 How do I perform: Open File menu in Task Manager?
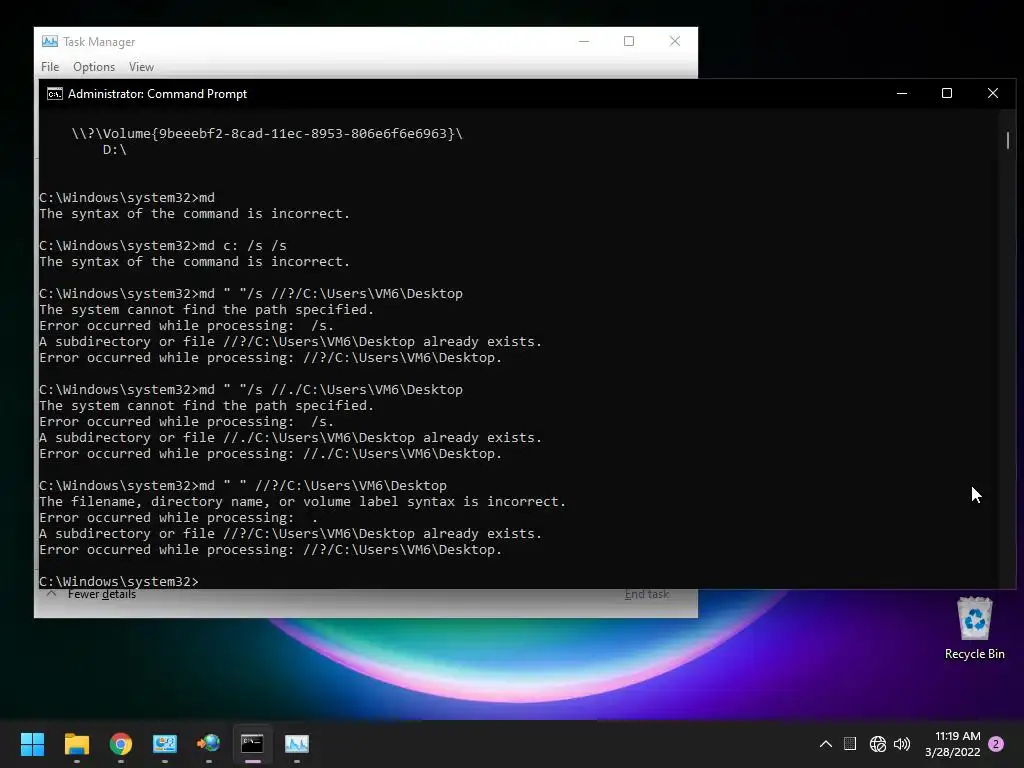[50, 67]
